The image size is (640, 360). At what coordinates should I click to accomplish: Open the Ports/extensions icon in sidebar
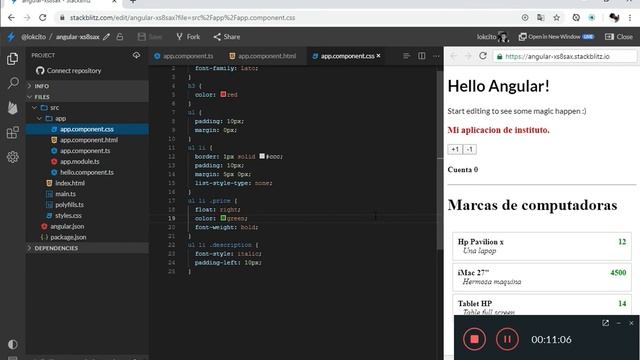tap(13, 133)
